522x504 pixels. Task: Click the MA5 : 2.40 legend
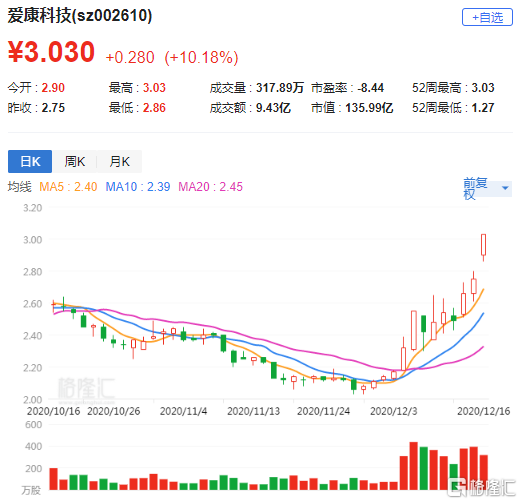click(x=68, y=187)
